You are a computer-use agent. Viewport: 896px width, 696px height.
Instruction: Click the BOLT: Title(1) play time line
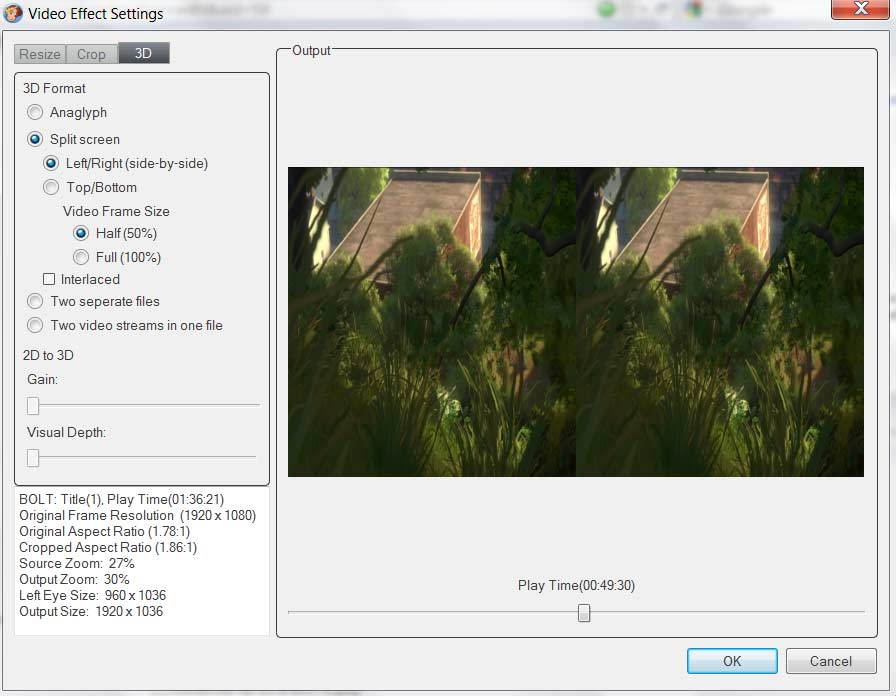click(x=122, y=499)
